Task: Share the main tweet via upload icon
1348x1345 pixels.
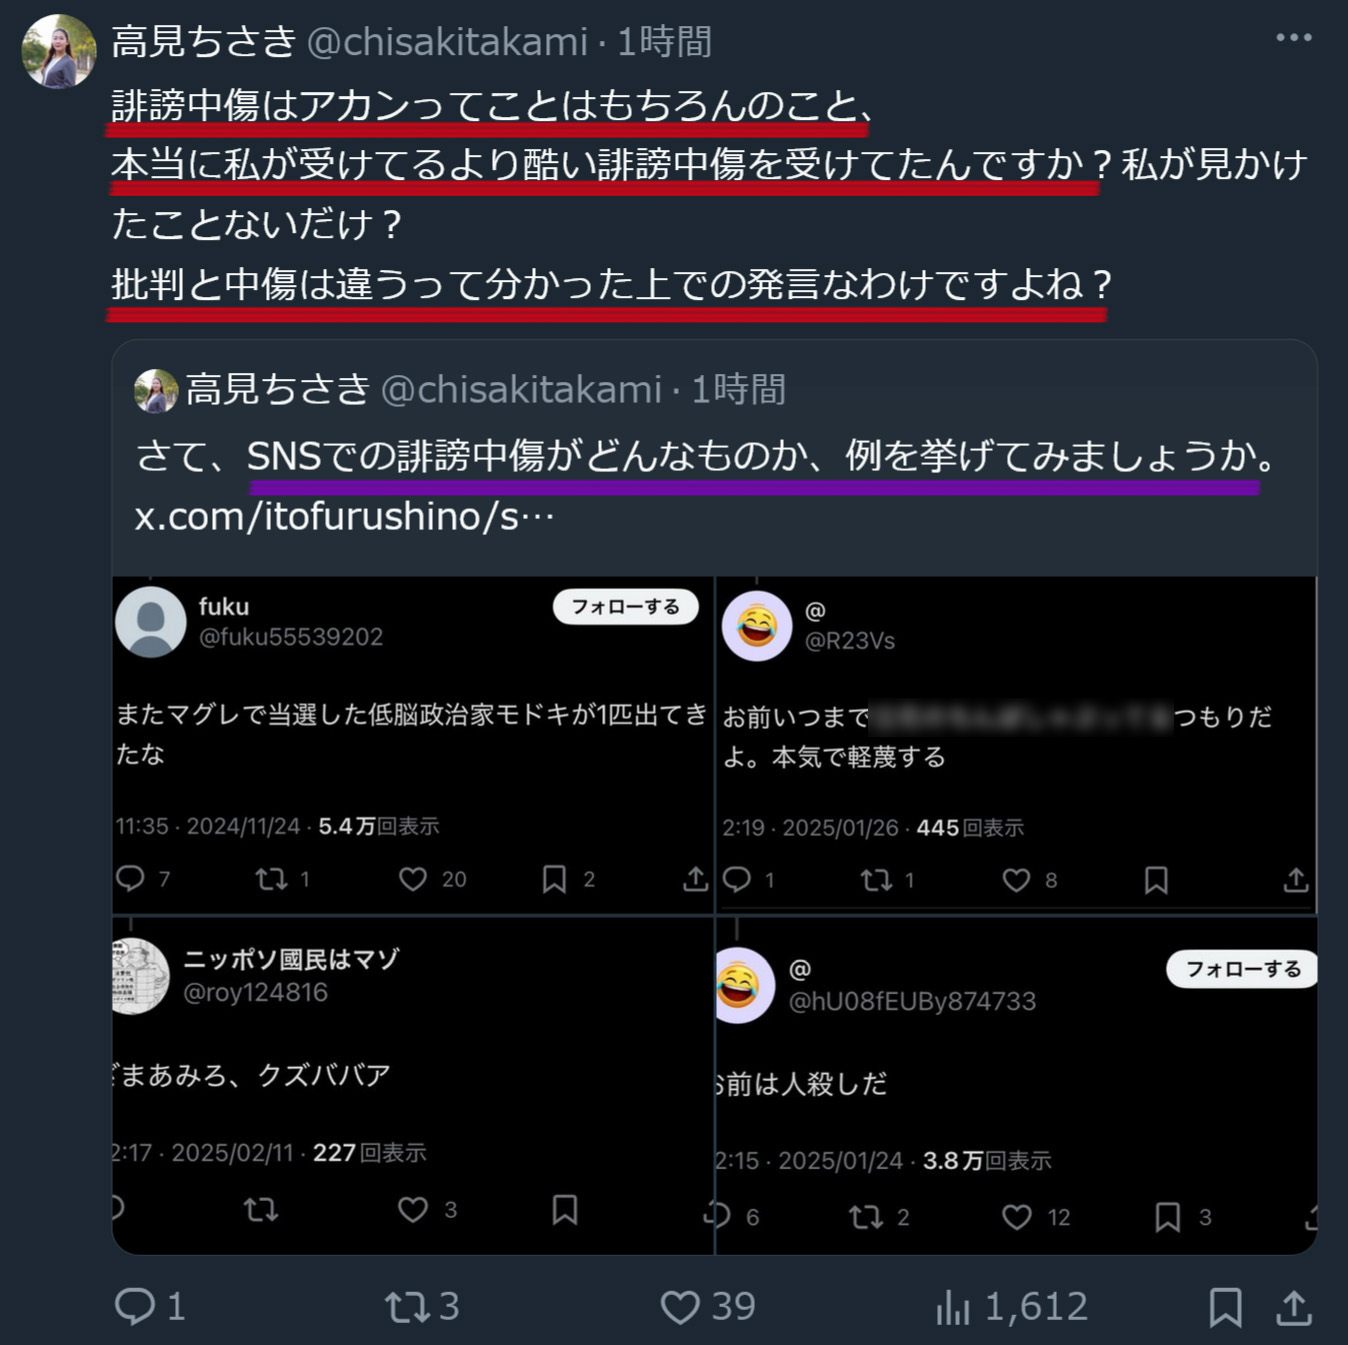Action: [1294, 1306]
